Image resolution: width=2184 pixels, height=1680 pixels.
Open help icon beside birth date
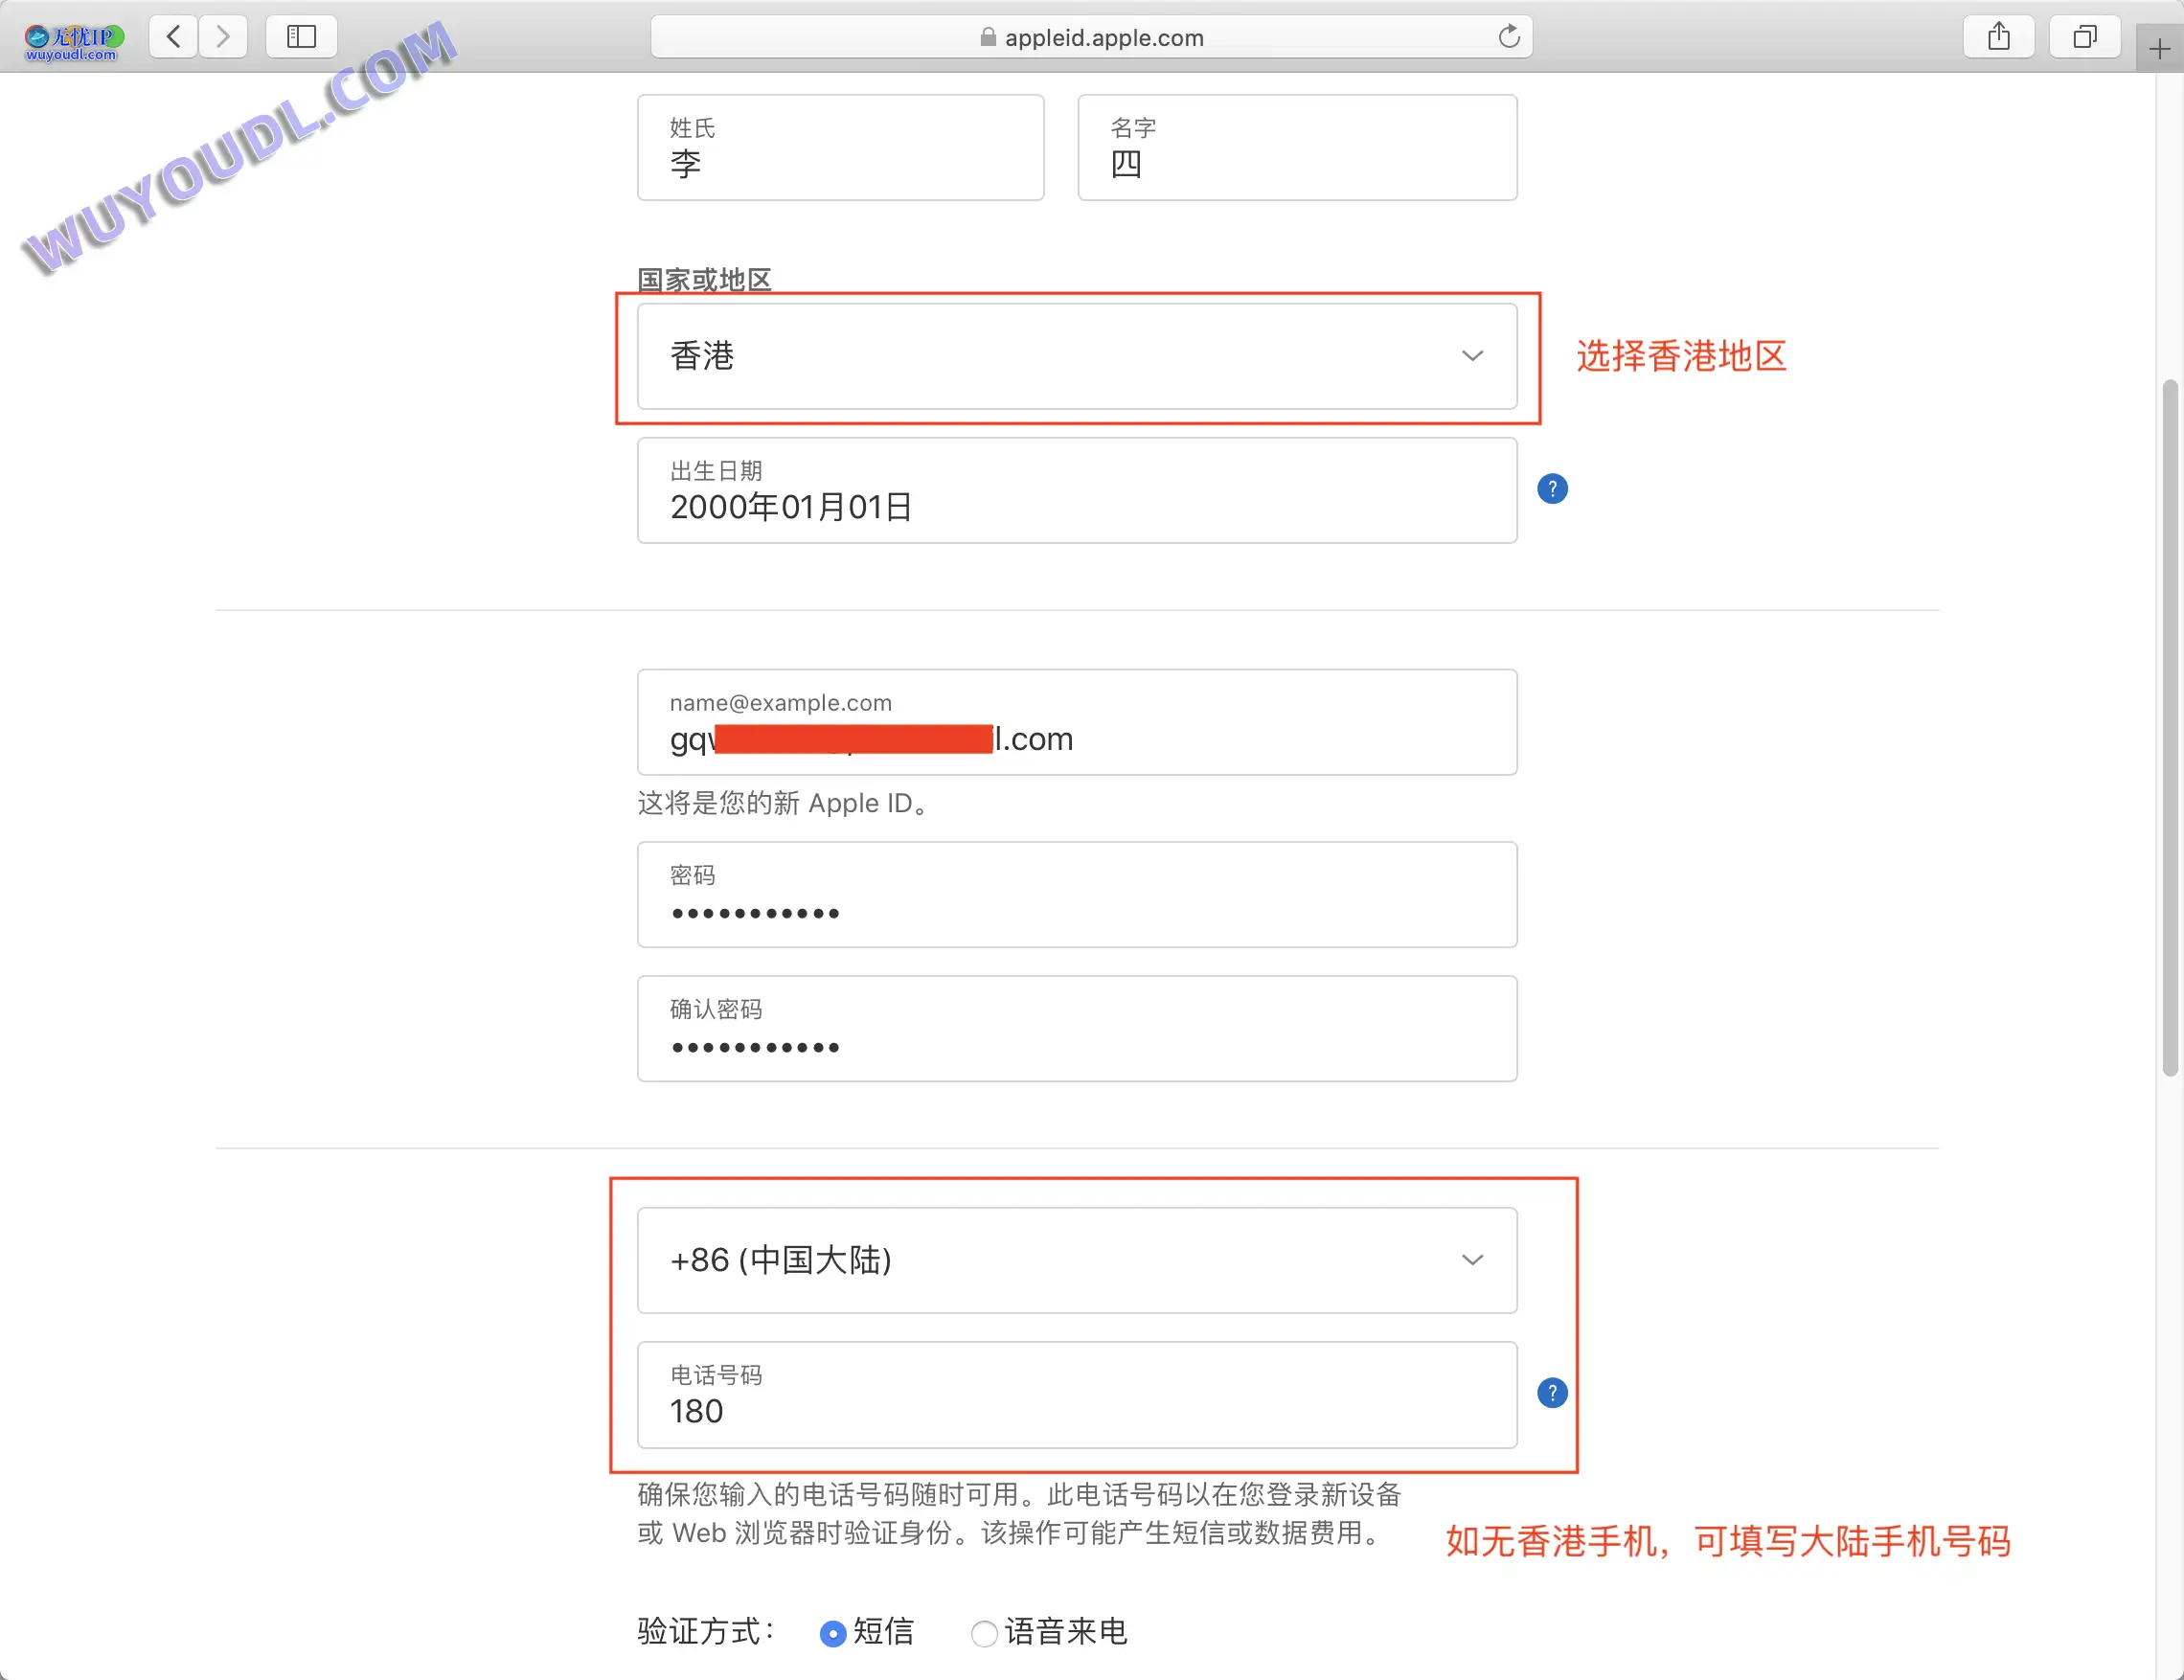point(1552,489)
